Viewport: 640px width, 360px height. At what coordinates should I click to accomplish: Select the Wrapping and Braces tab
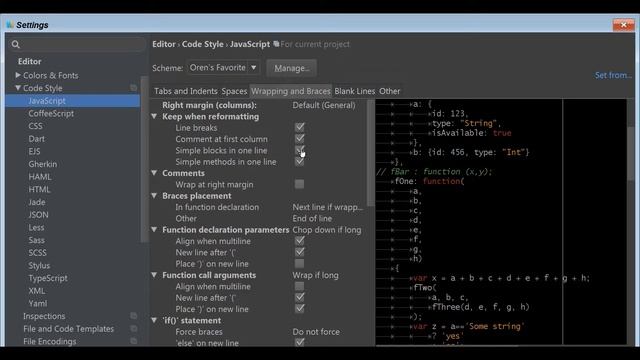[x=291, y=91]
